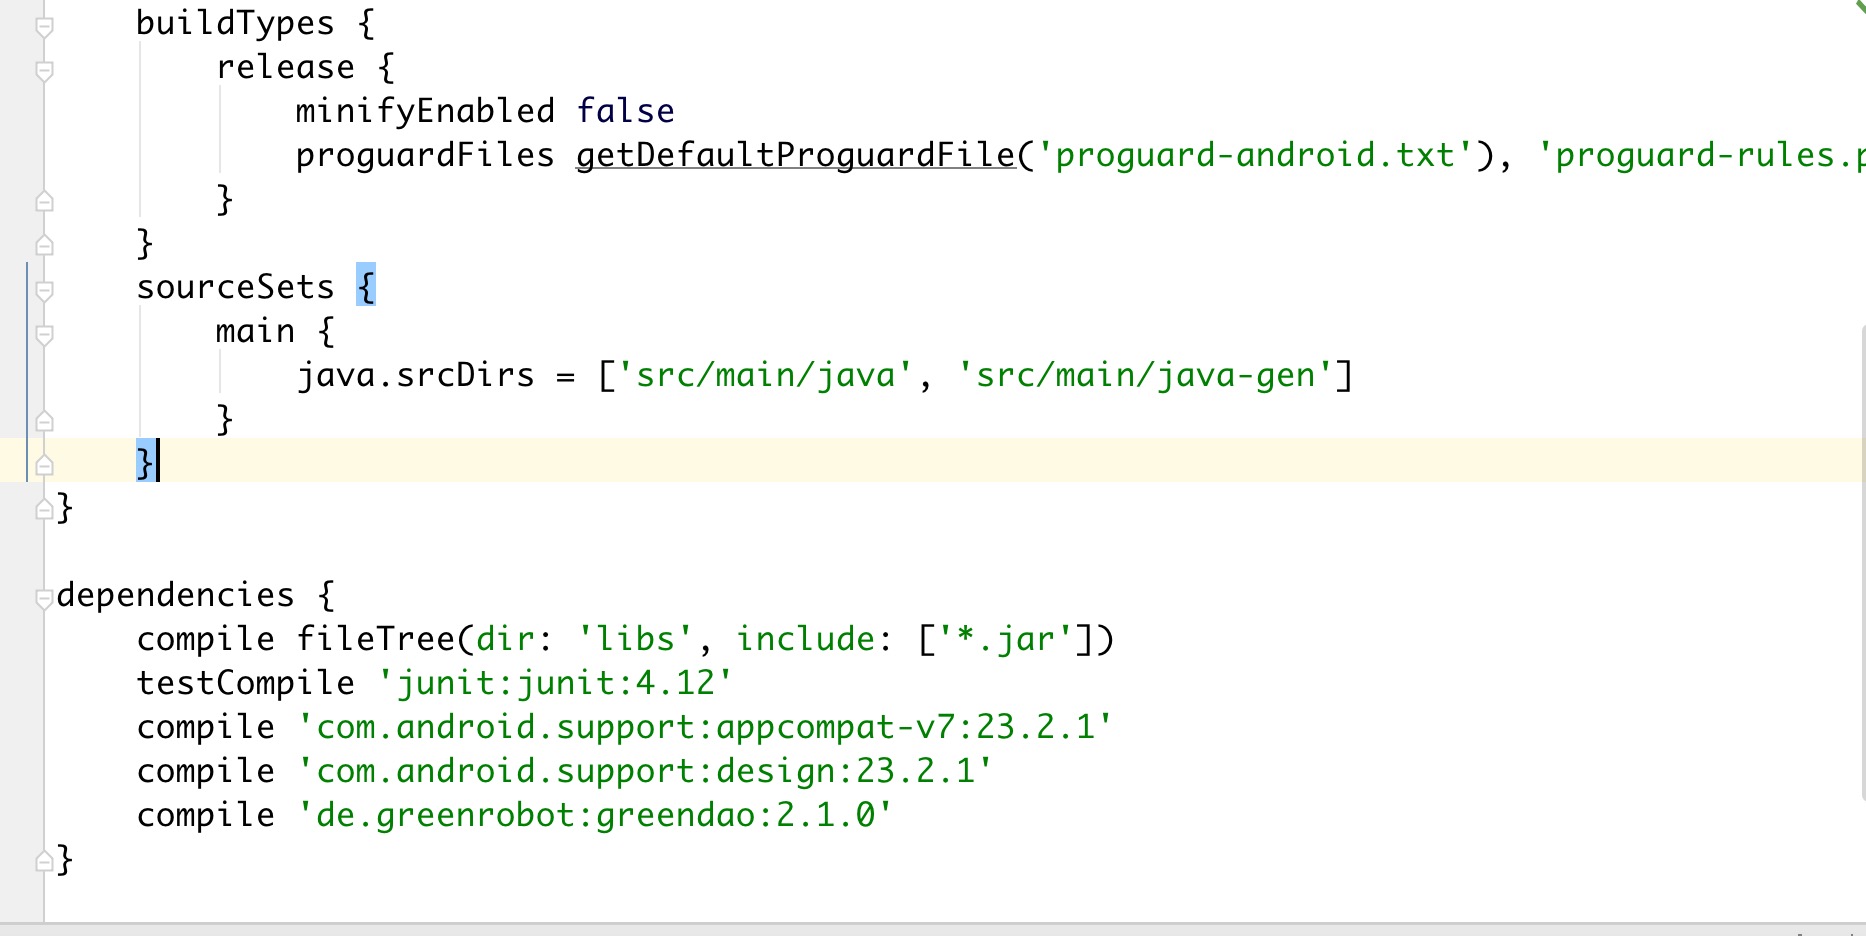Collapse the buildTypes block fold marker
The image size is (1866, 936).
[x=44, y=26]
